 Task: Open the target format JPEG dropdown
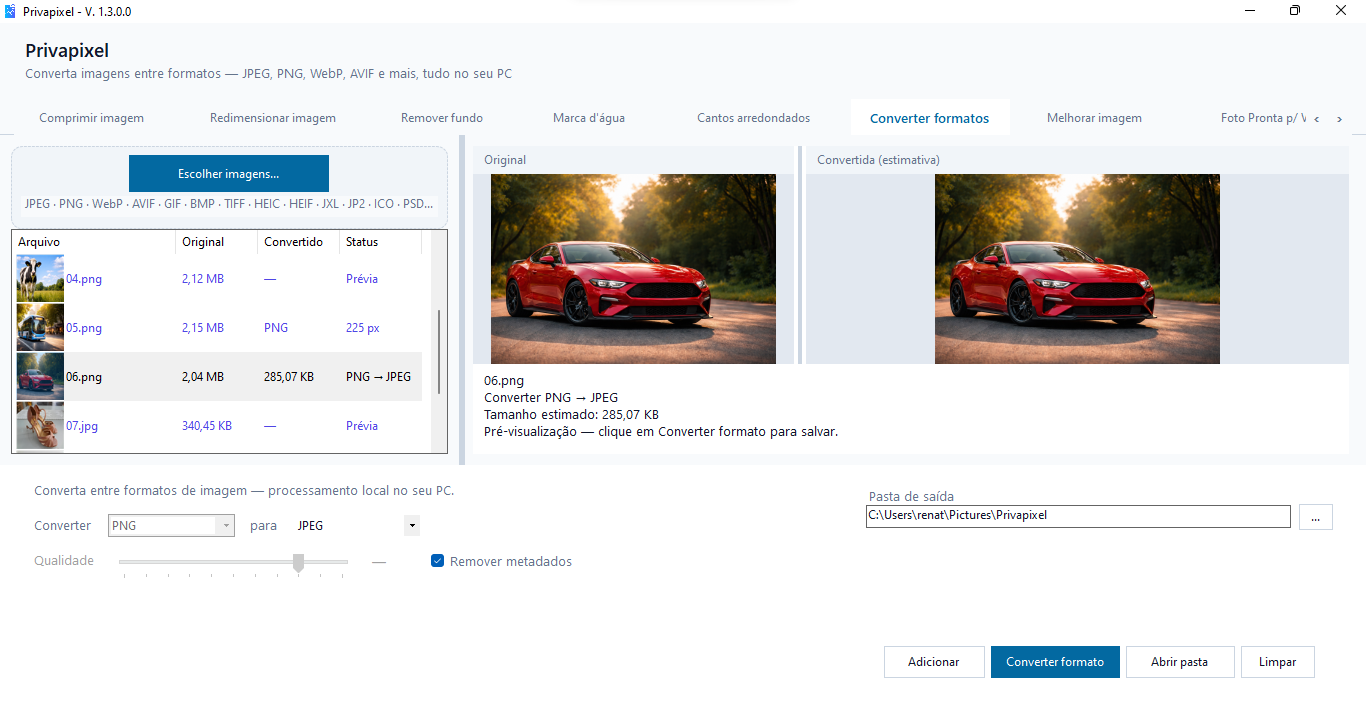(x=357, y=525)
